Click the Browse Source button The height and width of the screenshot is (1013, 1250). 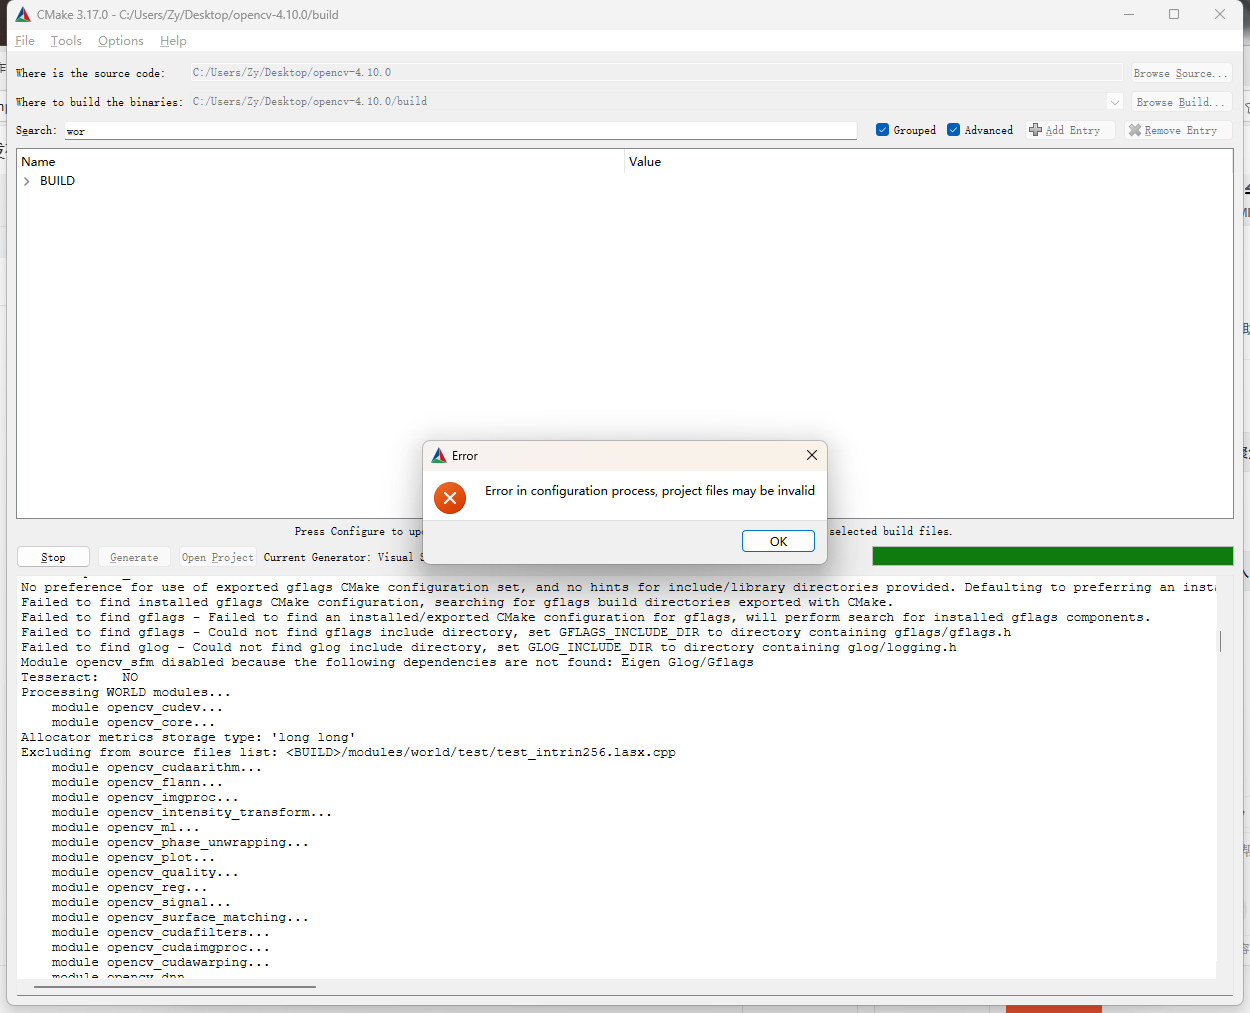[1180, 73]
